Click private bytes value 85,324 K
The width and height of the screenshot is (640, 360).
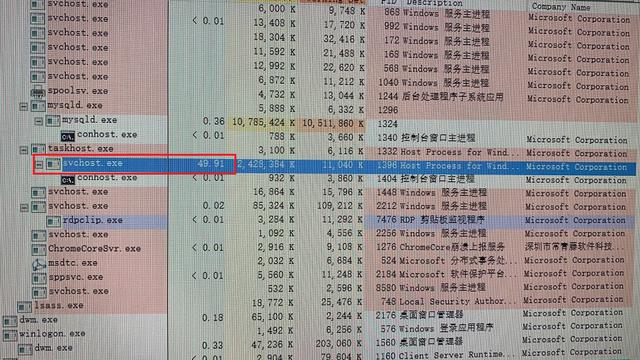273,206
